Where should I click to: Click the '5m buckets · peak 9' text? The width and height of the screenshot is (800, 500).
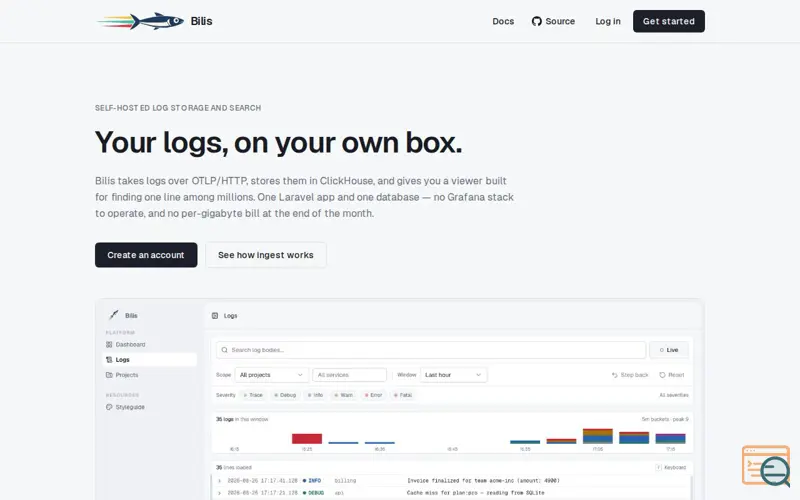pos(665,419)
